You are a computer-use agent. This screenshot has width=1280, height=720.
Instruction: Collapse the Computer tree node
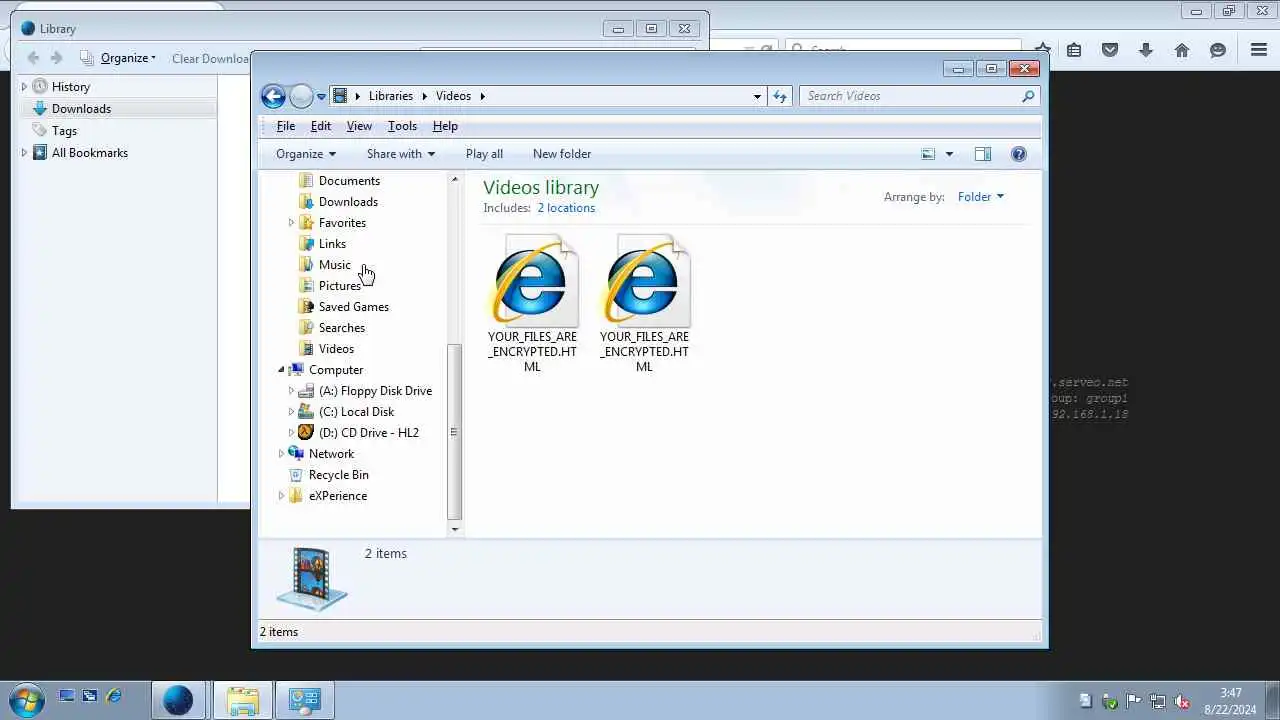coord(281,370)
